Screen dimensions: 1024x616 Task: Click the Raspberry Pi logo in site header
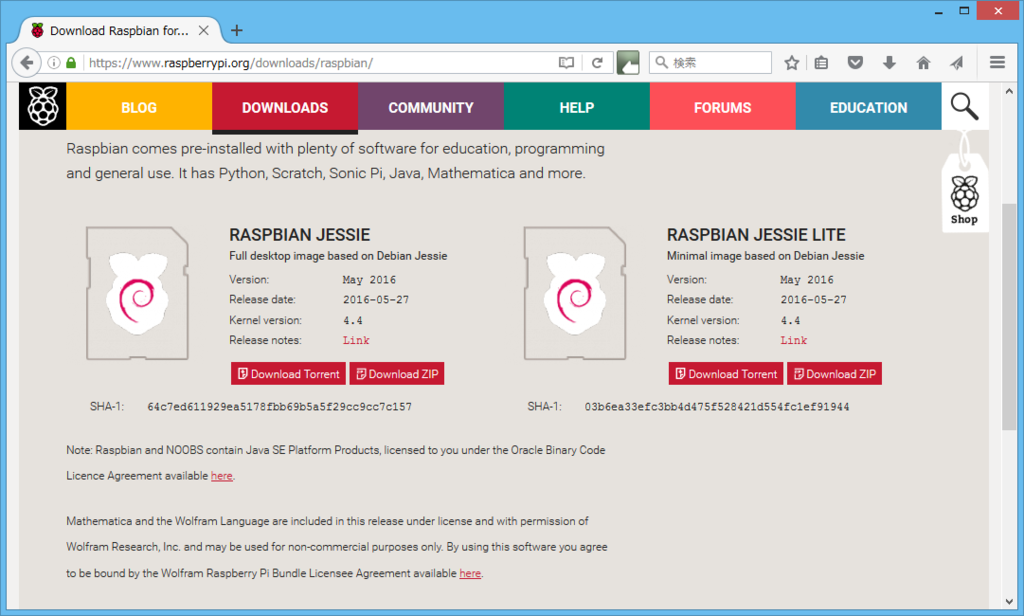42,106
